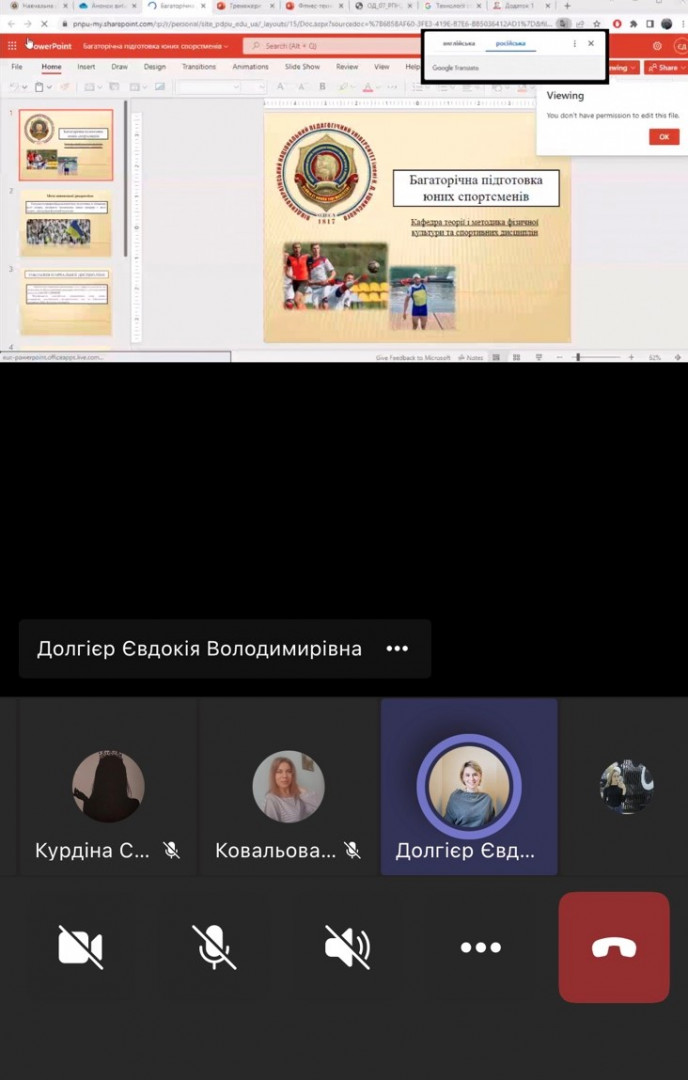Expand the presentation file name dropdown

pos(227,46)
